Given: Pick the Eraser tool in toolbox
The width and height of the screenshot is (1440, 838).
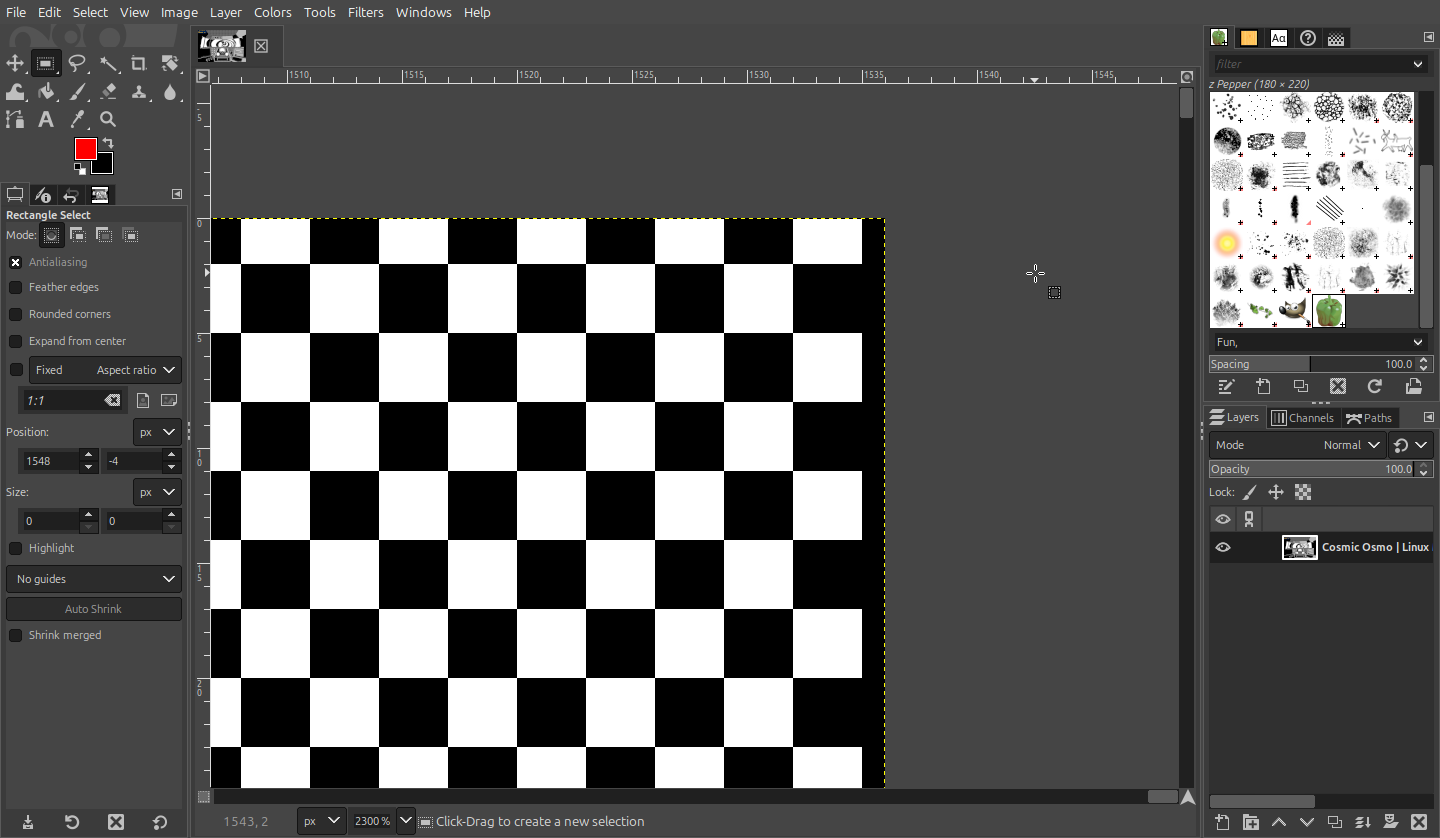Looking at the screenshot, I should [x=108, y=92].
